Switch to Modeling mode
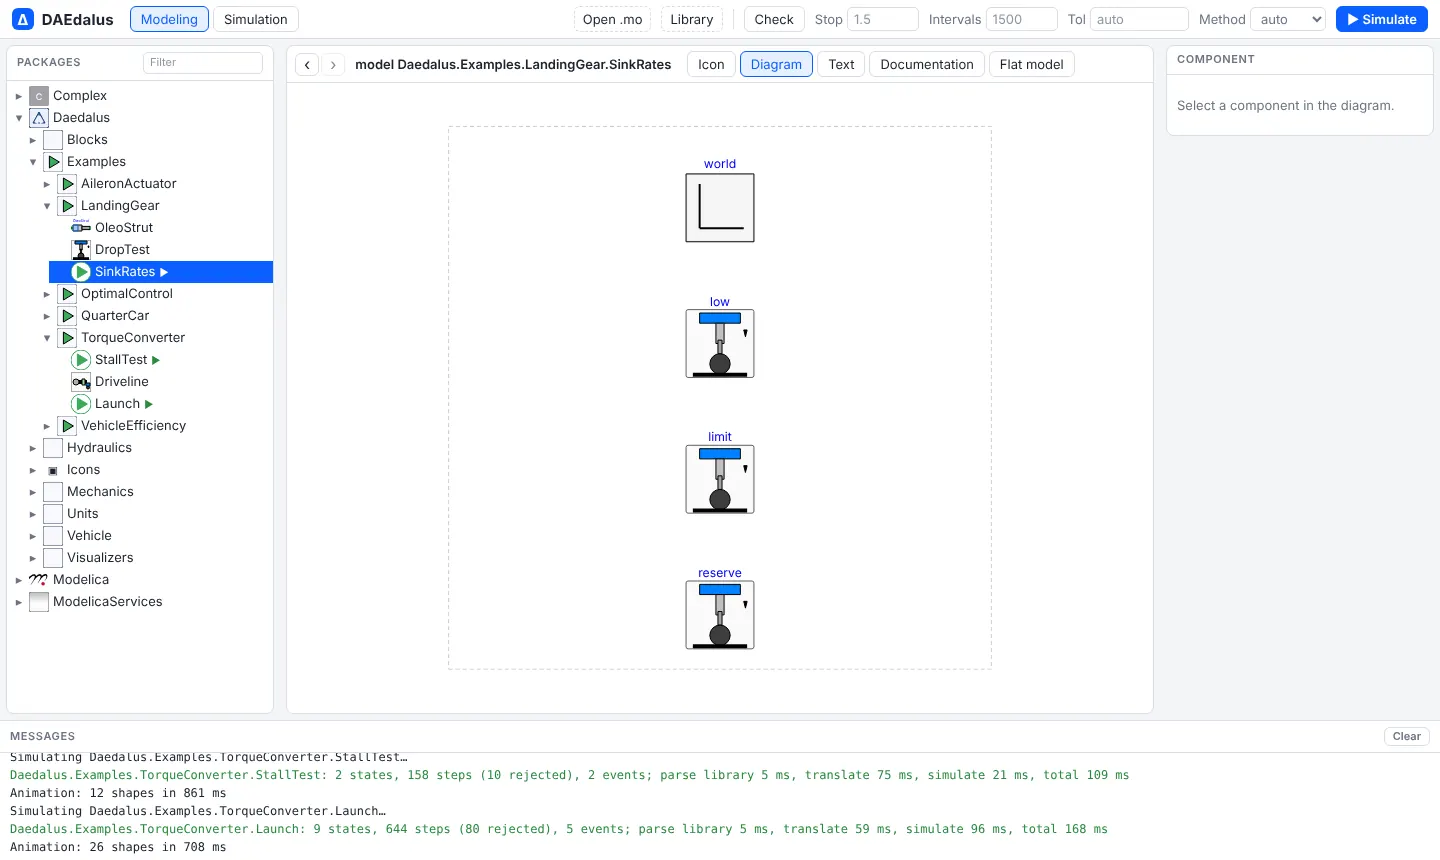1440x860 pixels. tap(169, 19)
